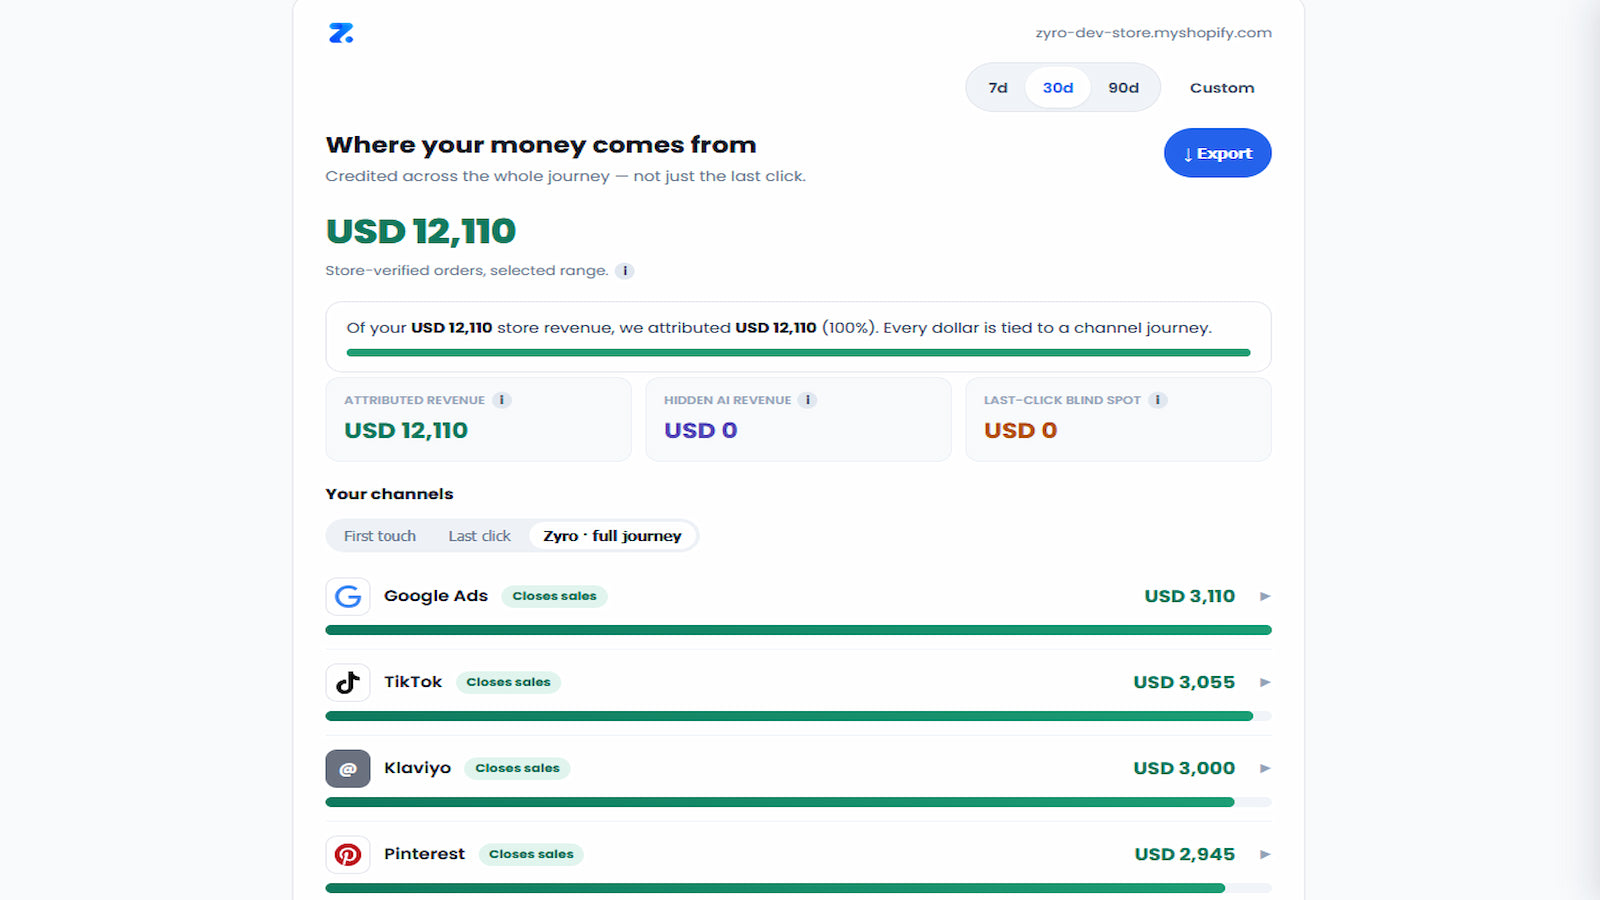The height and width of the screenshot is (900, 1600).
Task: Expand the TikTok row arrow
Action: coord(1265,682)
